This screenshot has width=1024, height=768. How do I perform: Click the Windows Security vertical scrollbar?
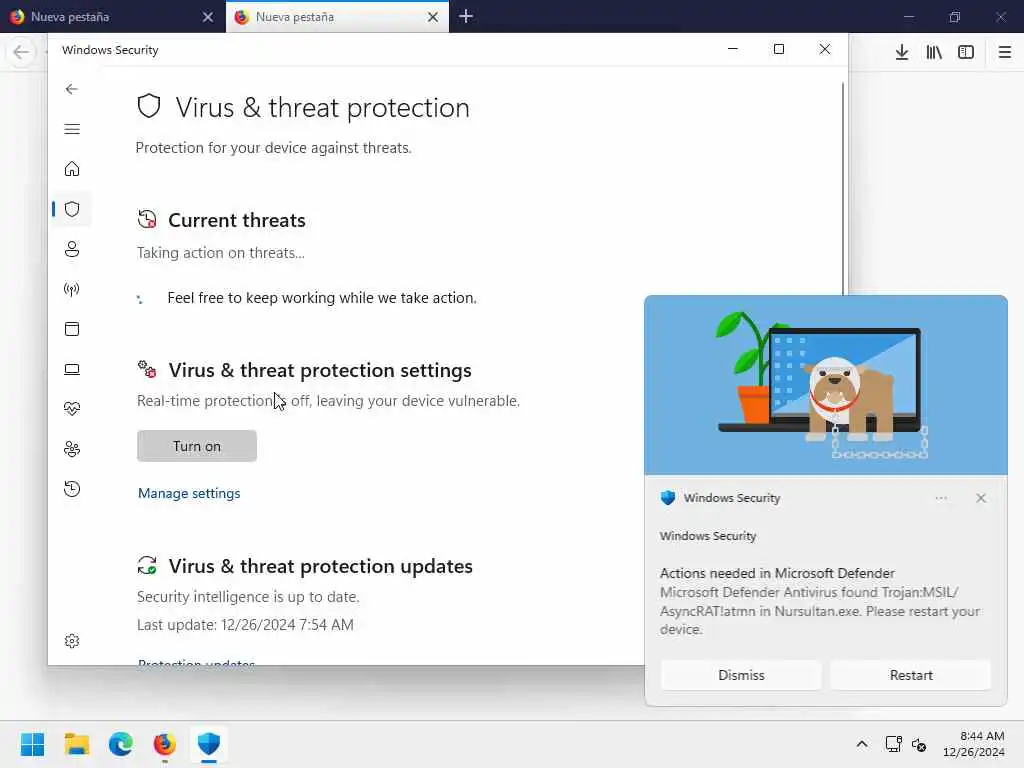click(x=842, y=189)
